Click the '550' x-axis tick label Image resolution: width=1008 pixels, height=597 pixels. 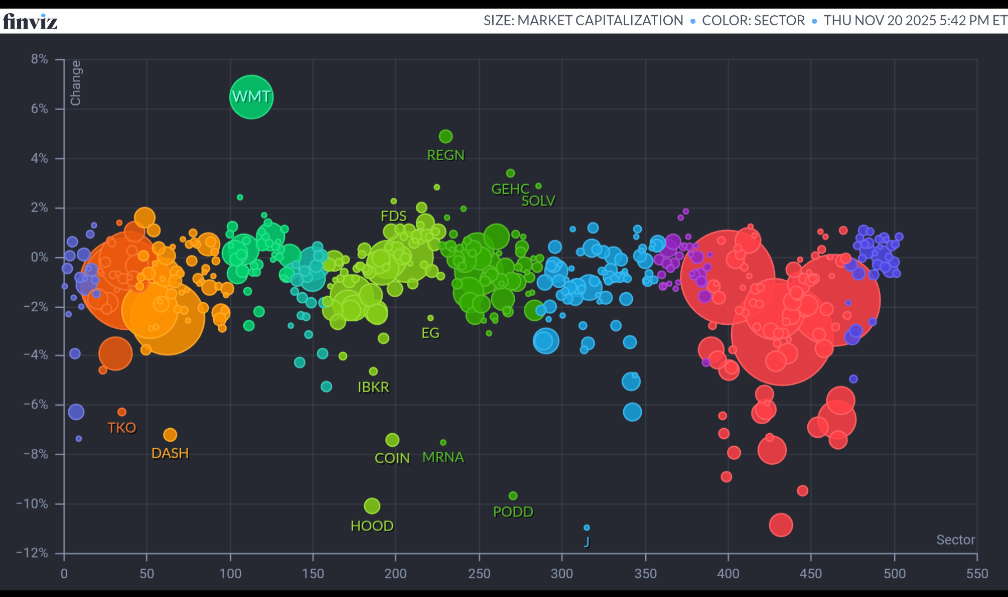click(x=977, y=574)
